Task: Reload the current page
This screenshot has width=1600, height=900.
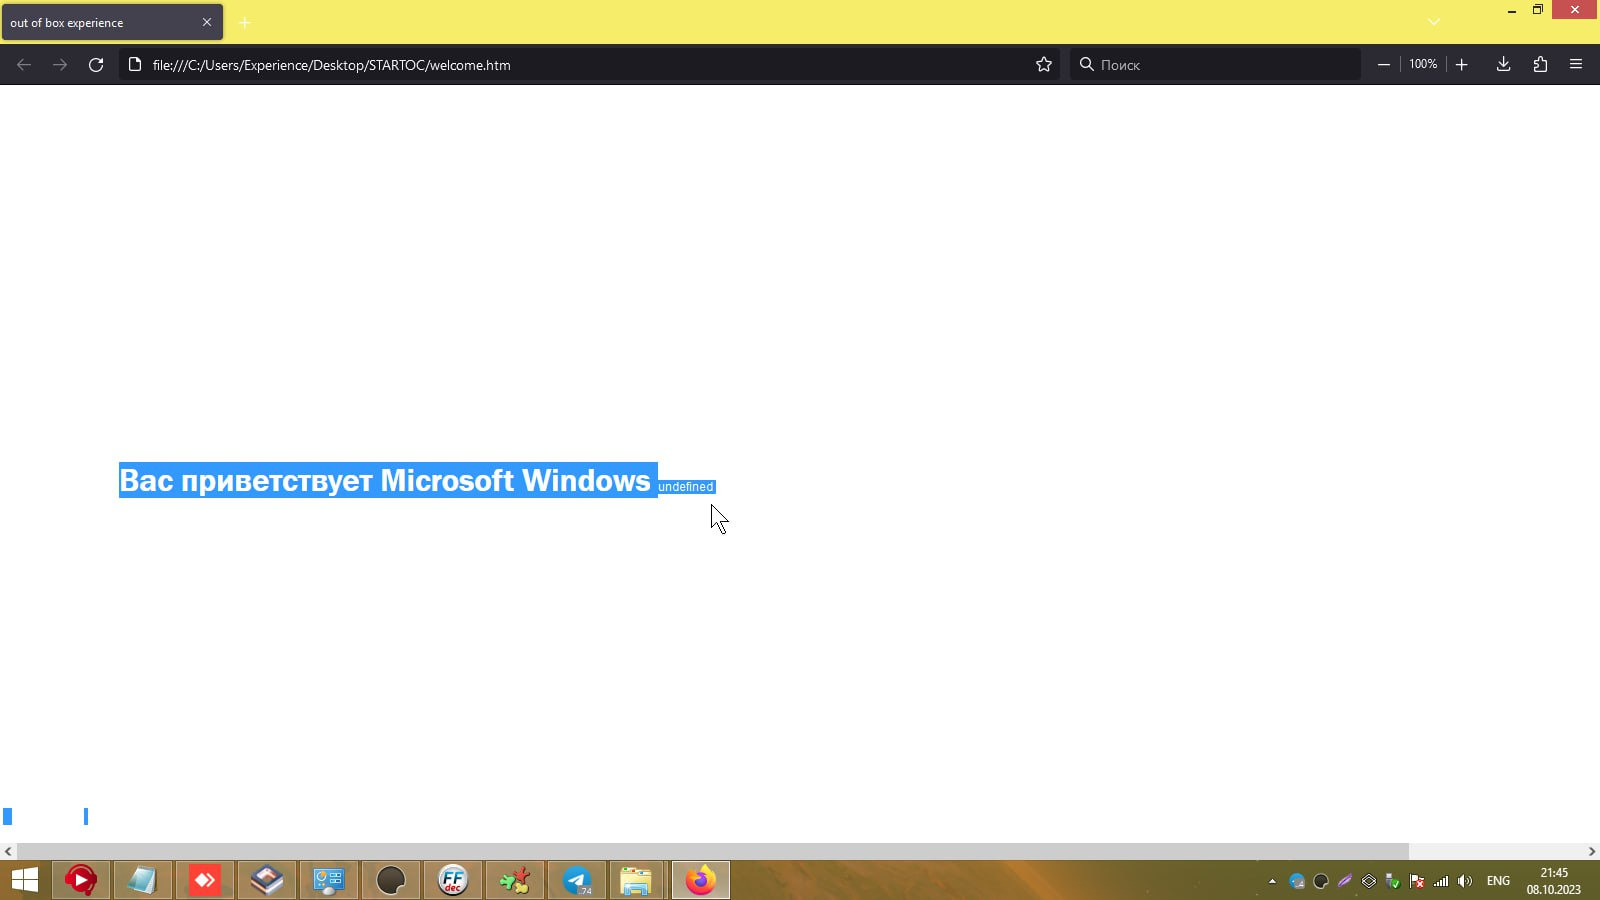Action: 96,65
